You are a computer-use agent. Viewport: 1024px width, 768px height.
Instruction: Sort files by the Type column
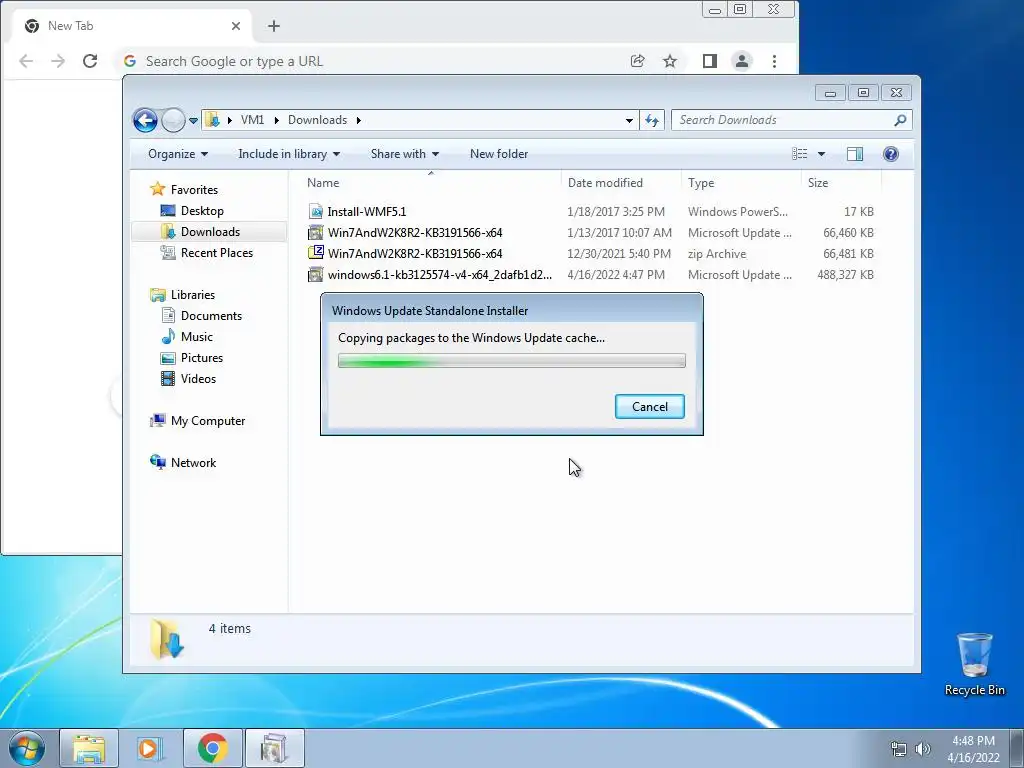pyautogui.click(x=741, y=183)
